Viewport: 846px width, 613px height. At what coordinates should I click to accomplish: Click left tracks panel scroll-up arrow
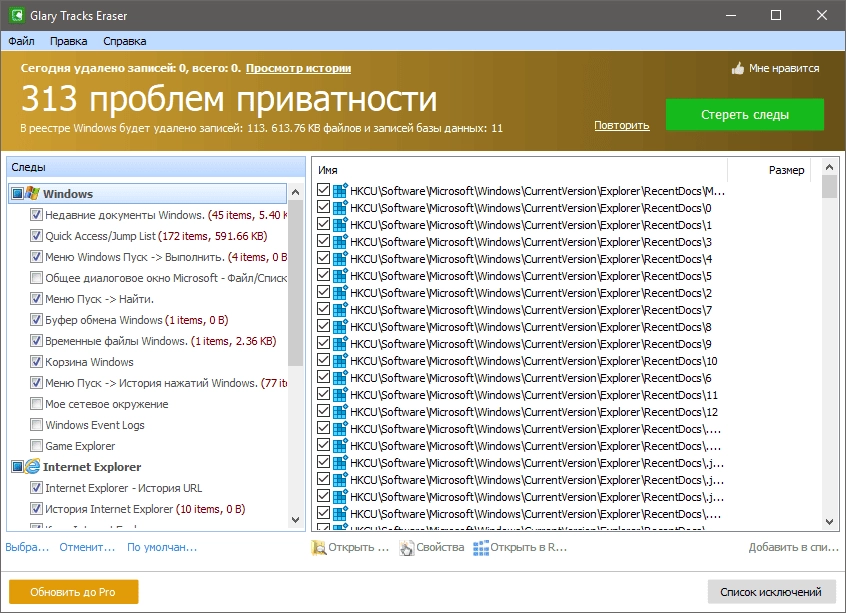click(295, 192)
